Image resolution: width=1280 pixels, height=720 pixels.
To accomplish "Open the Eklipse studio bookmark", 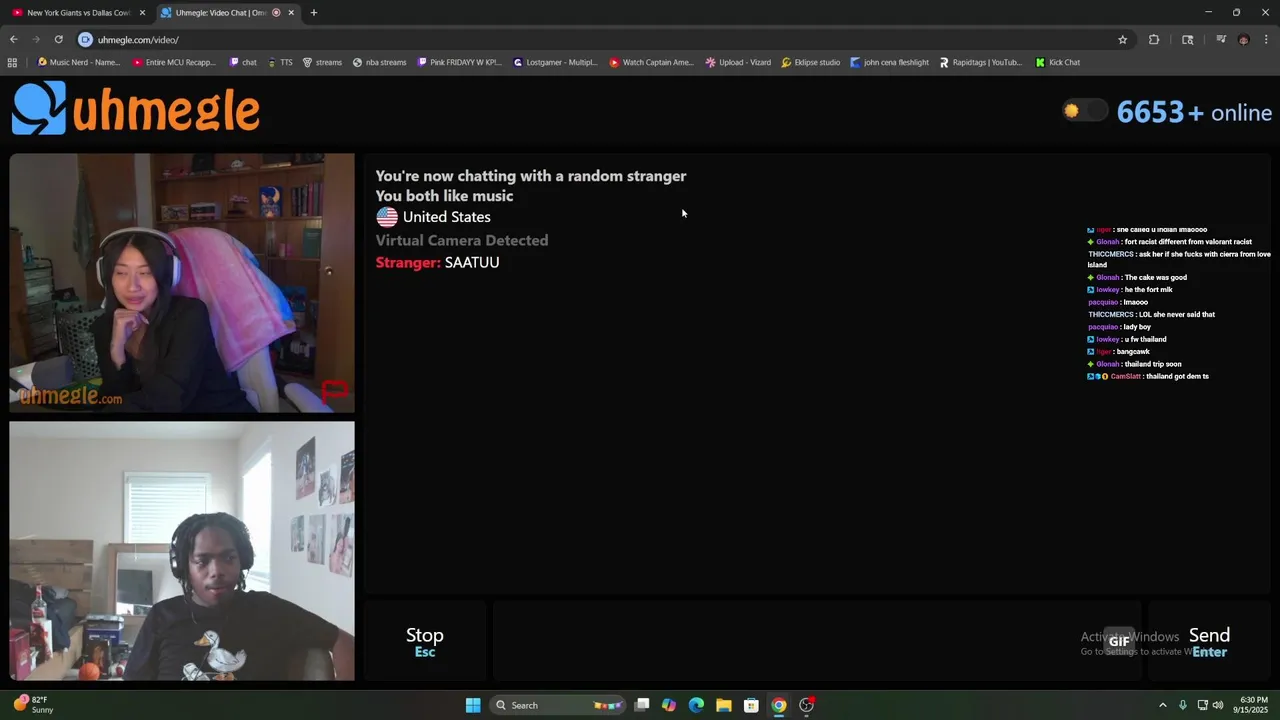I will (x=810, y=62).
